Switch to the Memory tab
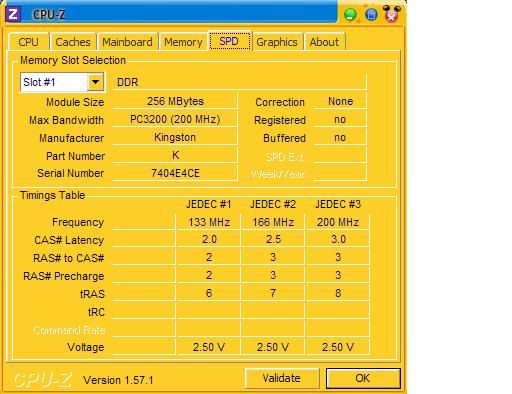This screenshot has height=394, width=512. click(183, 42)
